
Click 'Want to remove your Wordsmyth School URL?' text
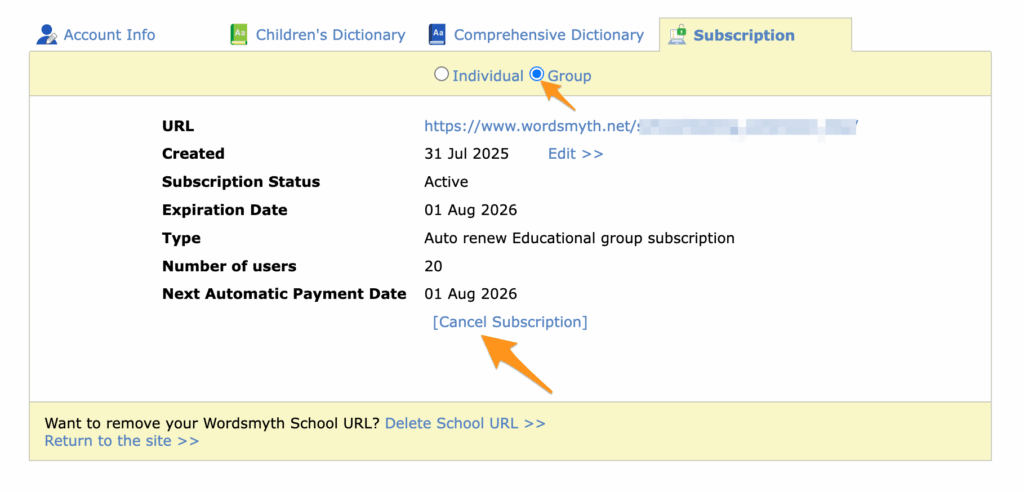click(212, 423)
